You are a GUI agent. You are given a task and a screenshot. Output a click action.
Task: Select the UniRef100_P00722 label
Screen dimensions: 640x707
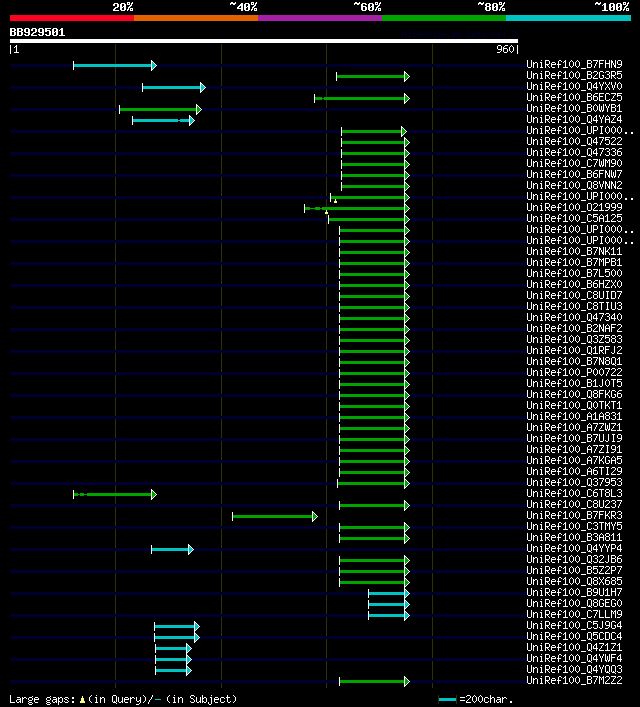(574, 372)
